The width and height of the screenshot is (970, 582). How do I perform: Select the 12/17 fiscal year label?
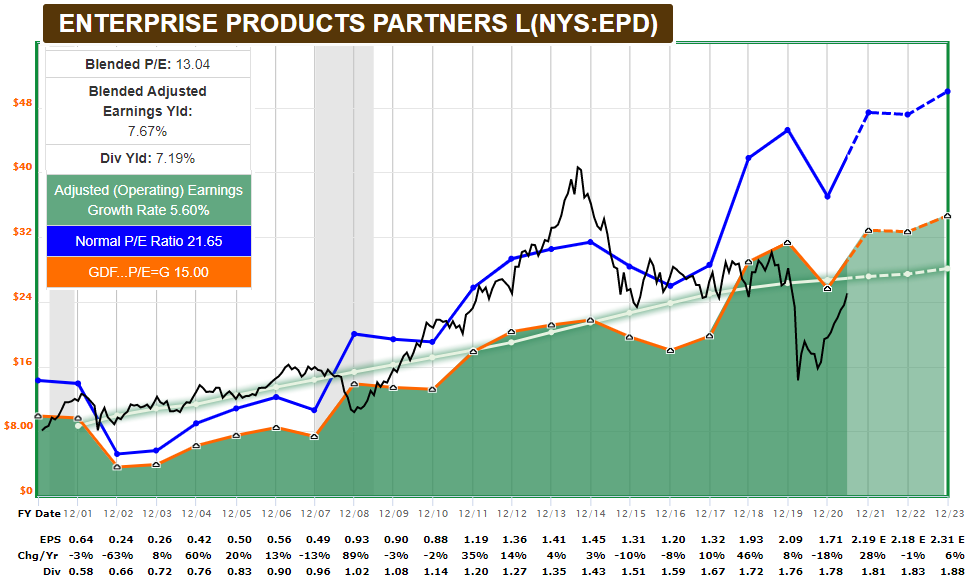(x=710, y=513)
